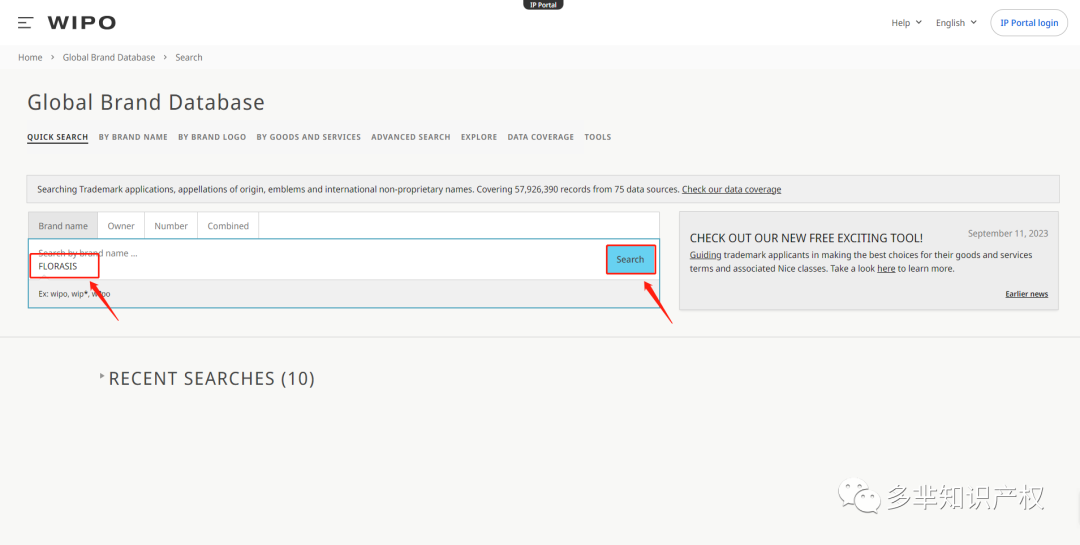Click the IP Portal login button
This screenshot has height=545, width=1080.
pyautogui.click(x=1029, y=23)
